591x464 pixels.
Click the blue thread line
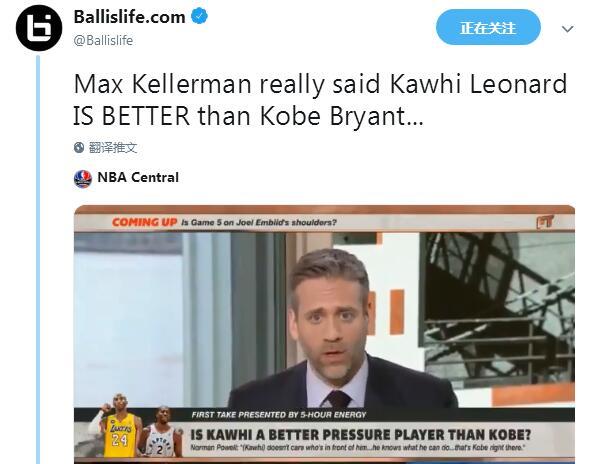tap(38, 259)
